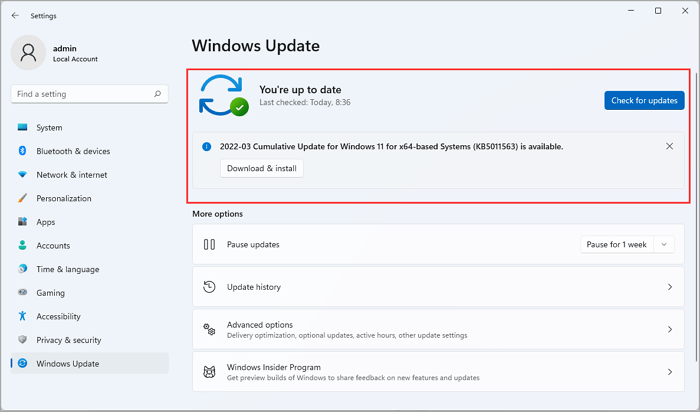The width and height of the screenshot is (700, 412).
Task: Click the Accounts person icon
Action: click(22, 245)
